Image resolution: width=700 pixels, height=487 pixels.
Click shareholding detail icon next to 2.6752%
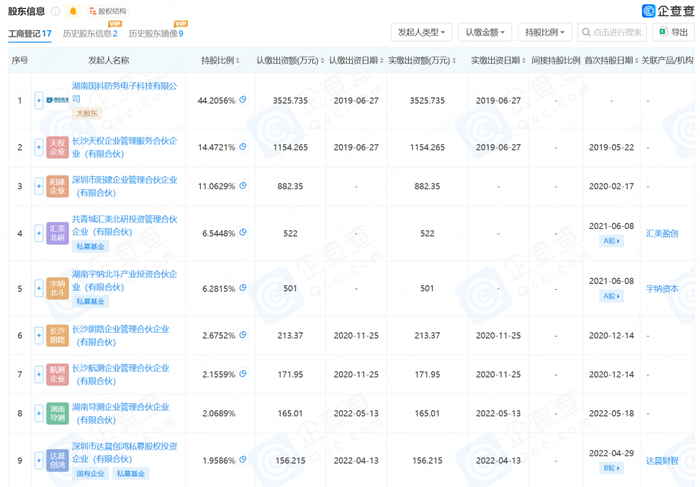(243, 334)
